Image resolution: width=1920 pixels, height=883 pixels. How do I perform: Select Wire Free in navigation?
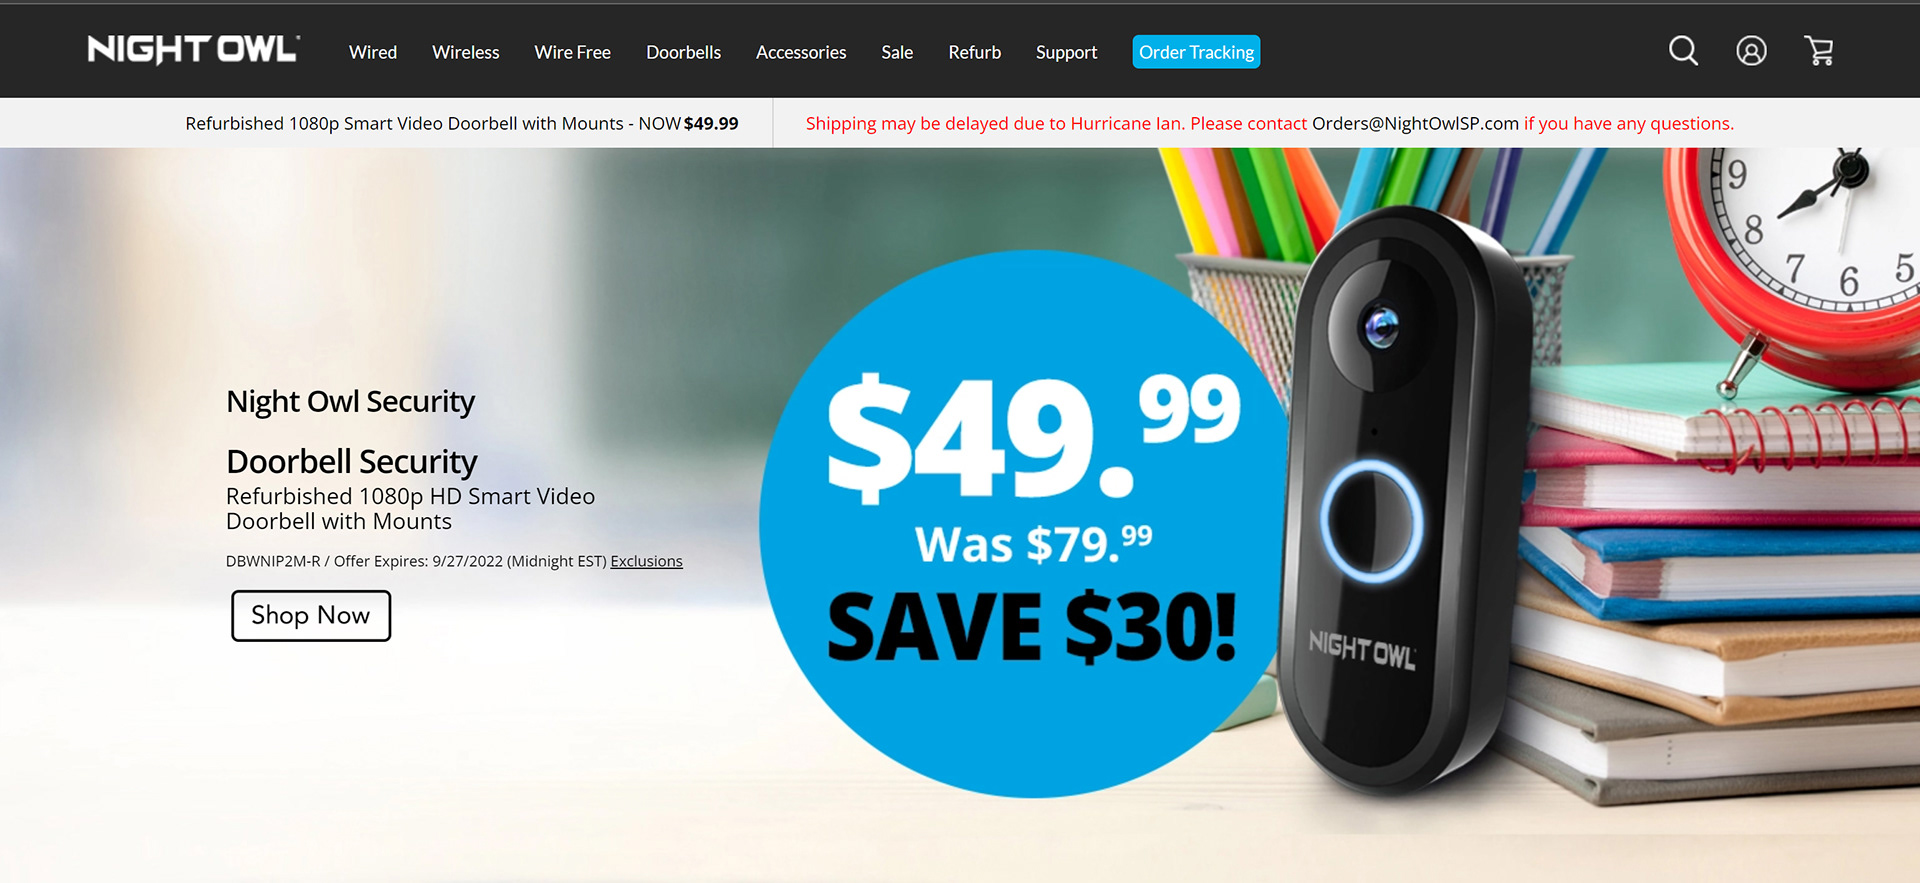click(572, 52)
